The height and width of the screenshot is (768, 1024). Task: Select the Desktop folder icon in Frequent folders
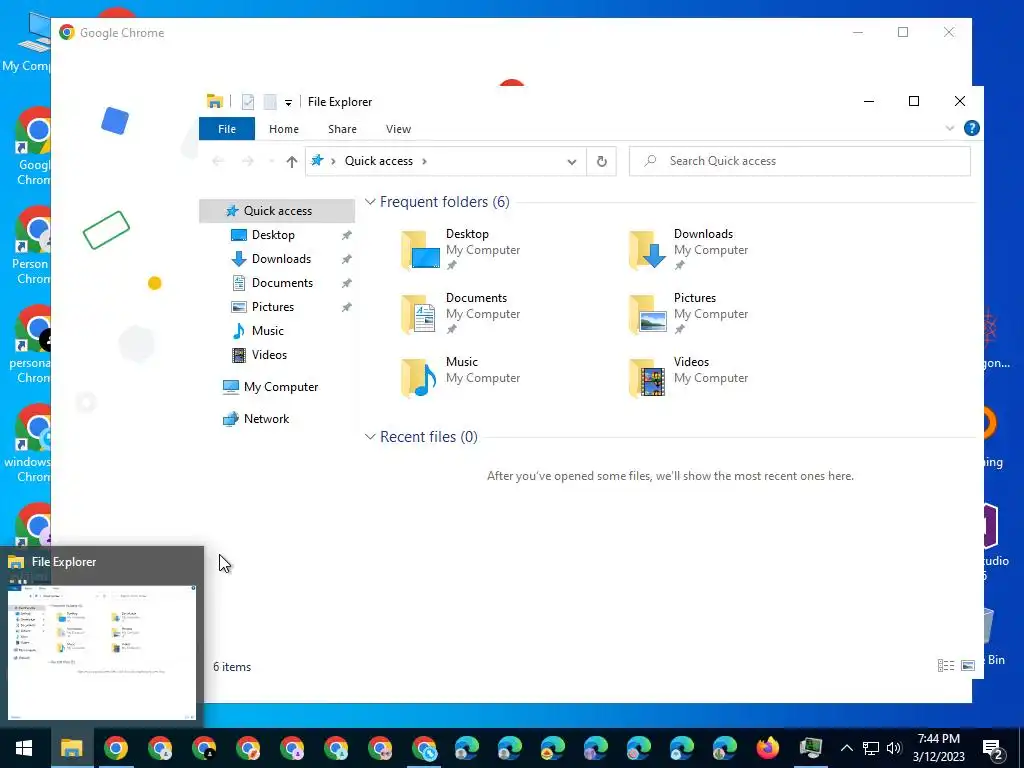click(420, 250)
